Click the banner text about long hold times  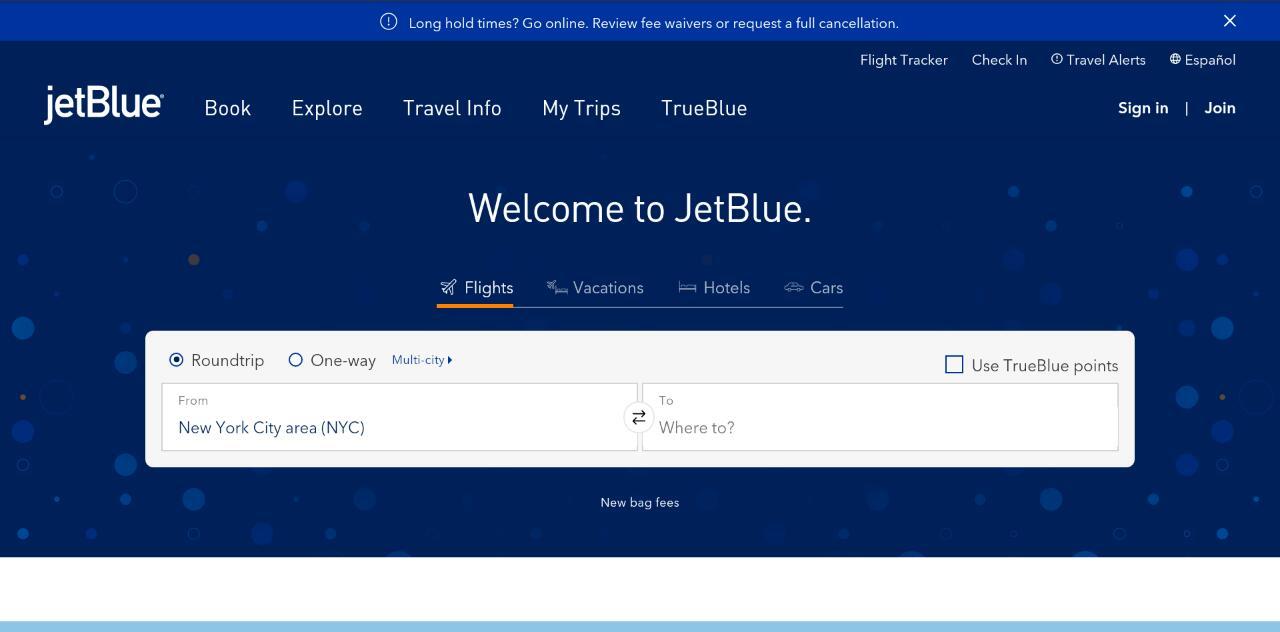(x=654, y=23)
